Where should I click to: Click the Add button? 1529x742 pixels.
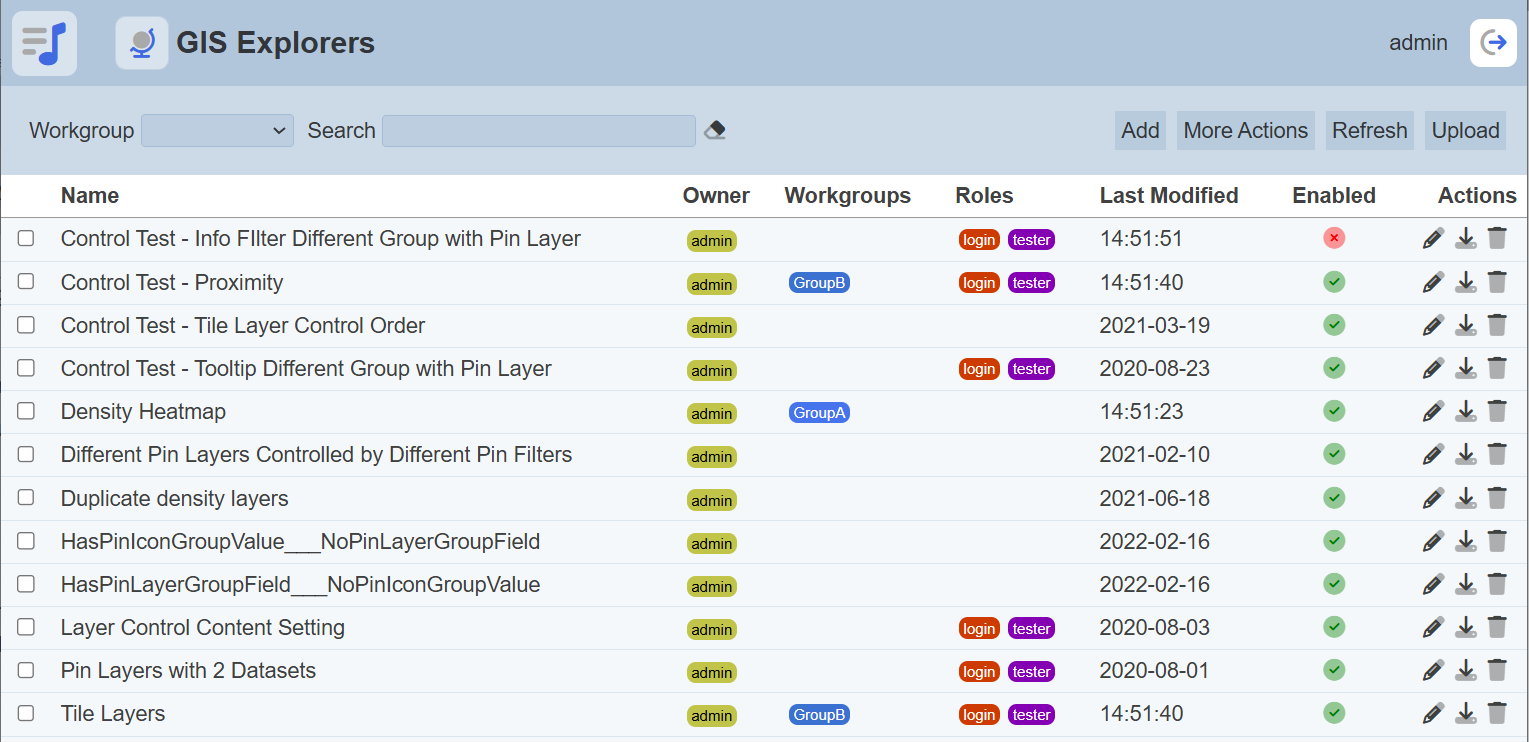pos(1140,130)
